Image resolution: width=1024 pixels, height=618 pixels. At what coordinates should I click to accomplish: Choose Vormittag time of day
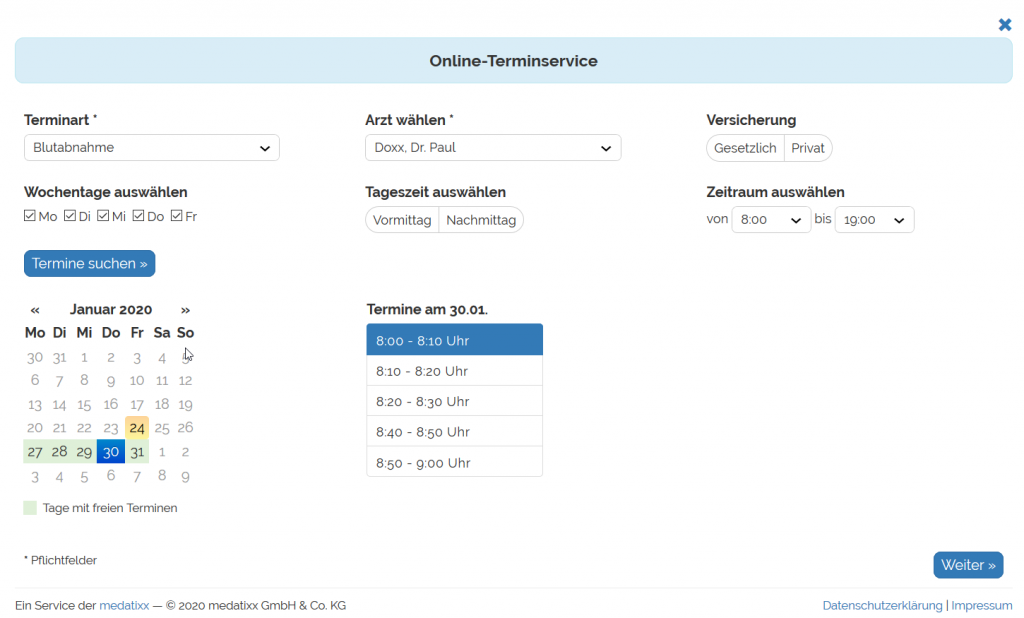[x=402, y=220]
